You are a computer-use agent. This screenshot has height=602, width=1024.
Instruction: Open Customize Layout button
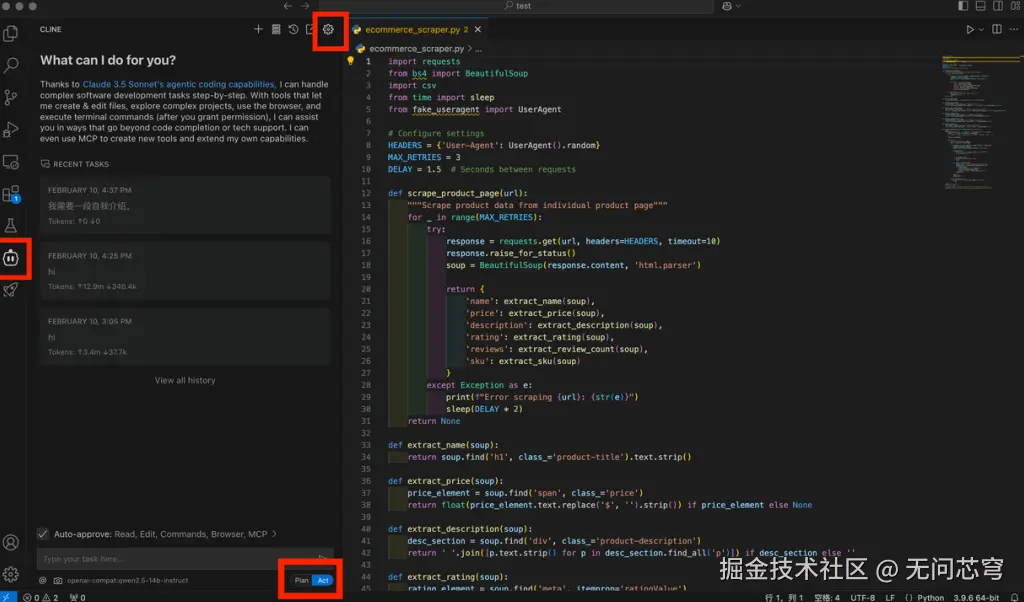(1016, 6)
